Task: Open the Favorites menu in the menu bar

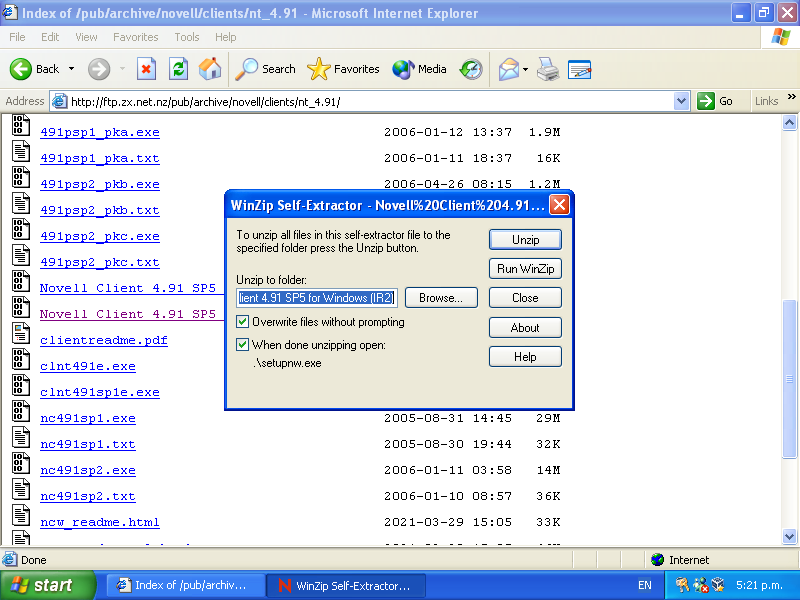Action: (x=136, y=37)
